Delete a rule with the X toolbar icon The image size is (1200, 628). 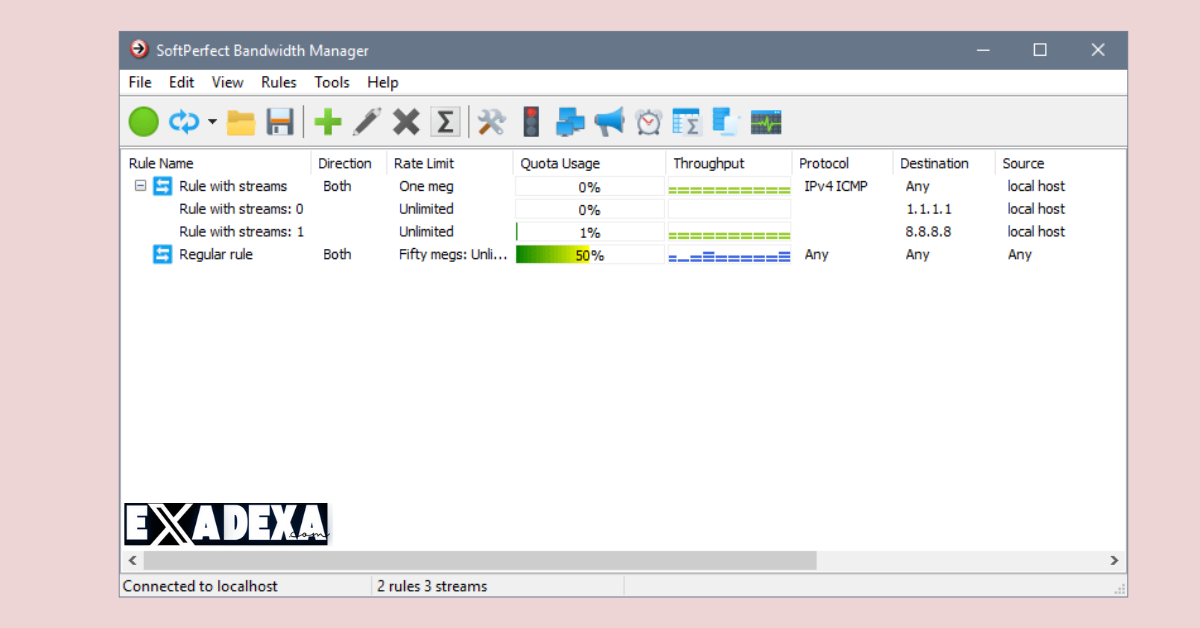[406, 121]
